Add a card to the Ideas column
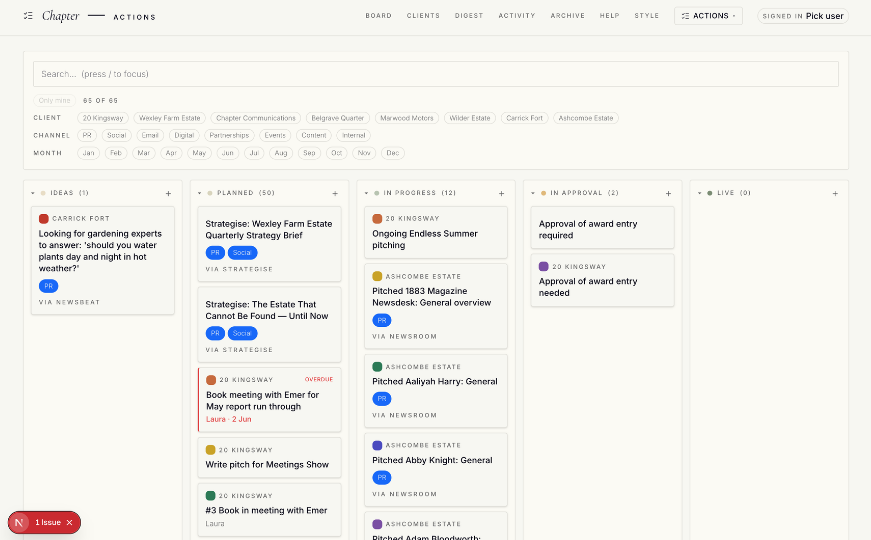 (x=168, y=193)
